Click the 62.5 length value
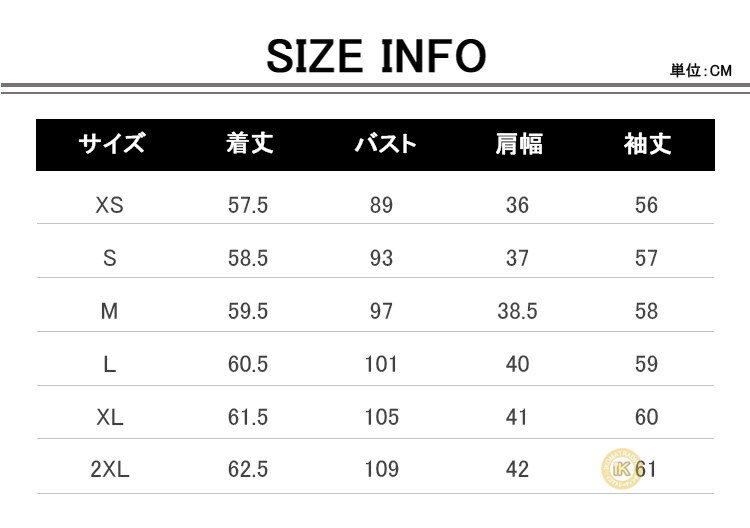 248,469
